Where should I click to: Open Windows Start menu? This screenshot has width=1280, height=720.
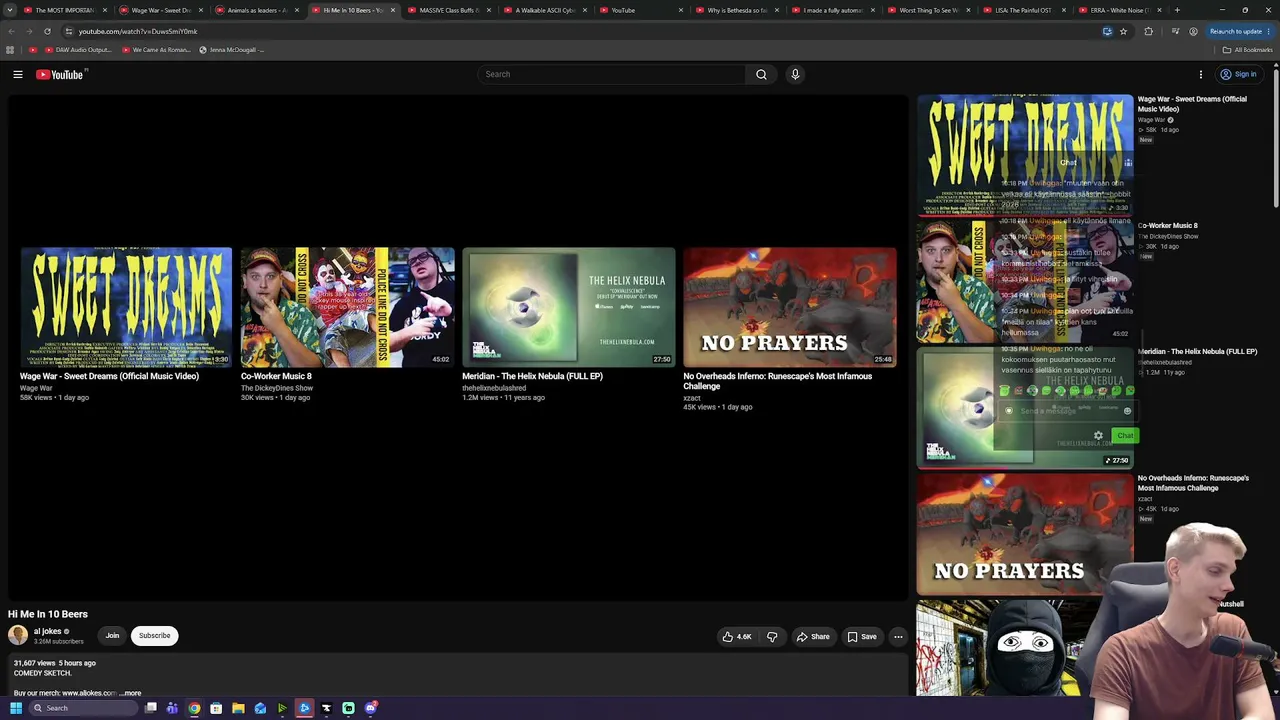[16, 708]
